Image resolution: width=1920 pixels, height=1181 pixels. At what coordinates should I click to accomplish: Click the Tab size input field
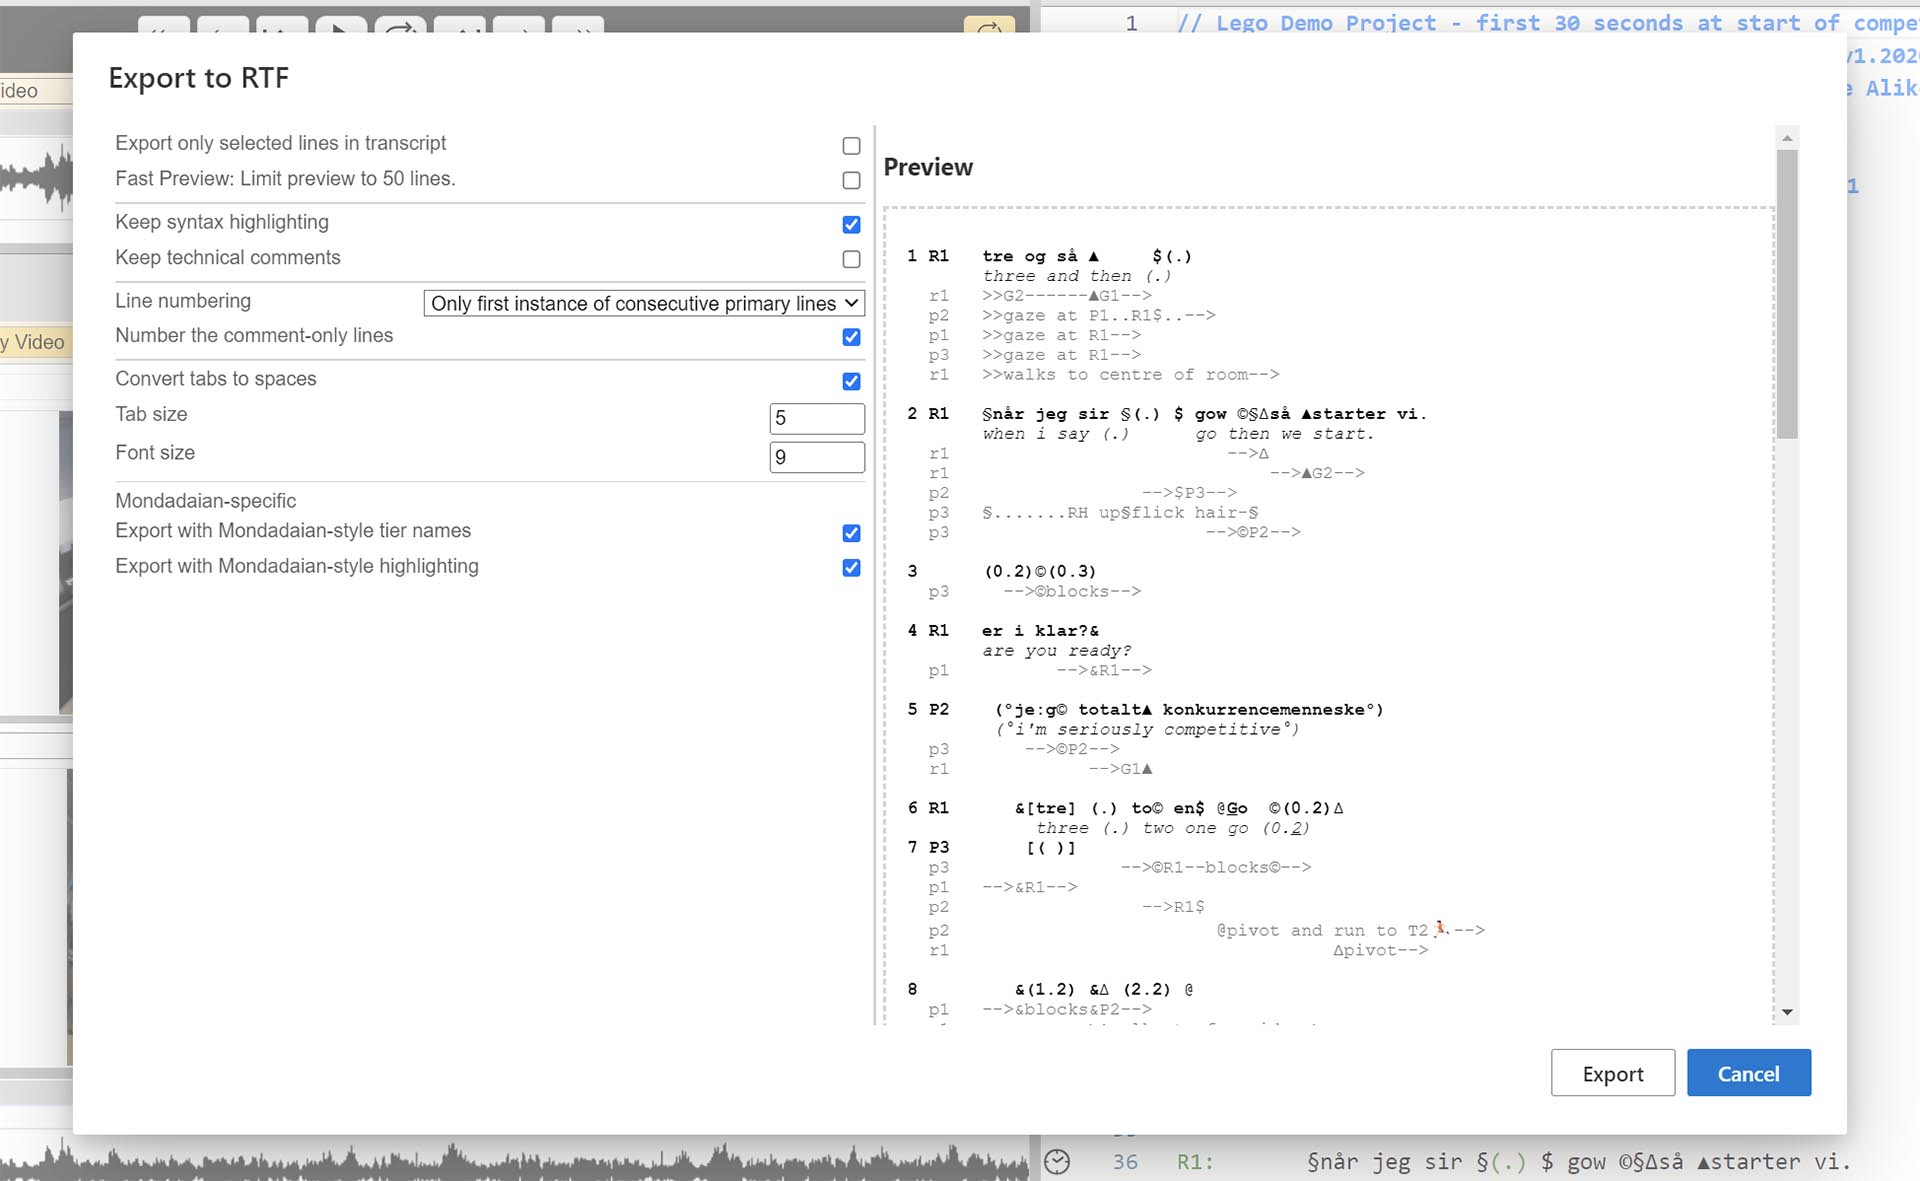pos(817,418)
